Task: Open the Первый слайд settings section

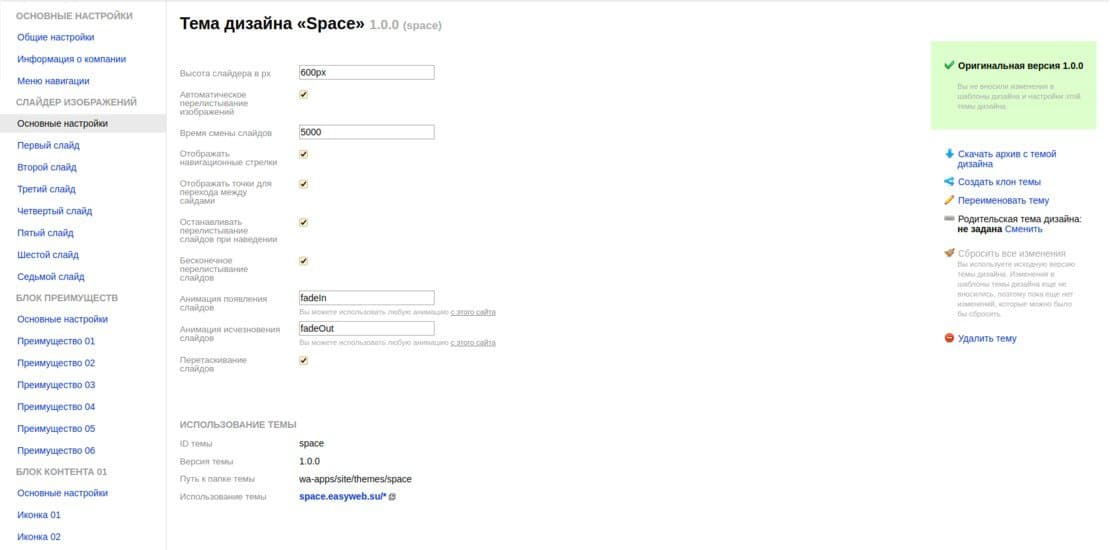Action: (48, 145)
